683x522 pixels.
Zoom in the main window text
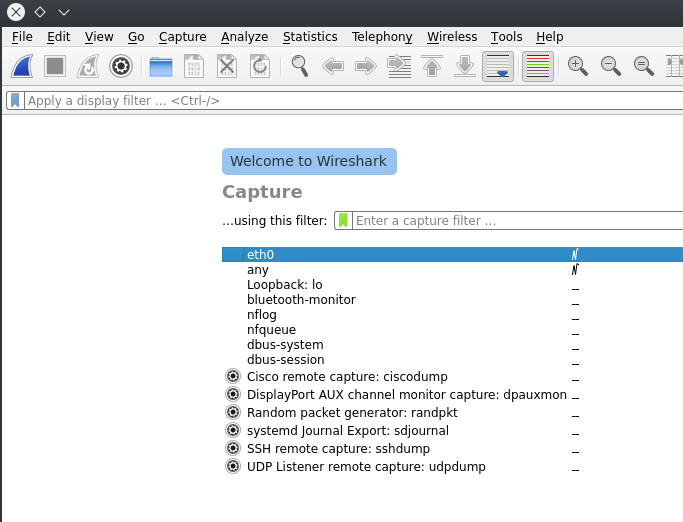coord(578,66)
